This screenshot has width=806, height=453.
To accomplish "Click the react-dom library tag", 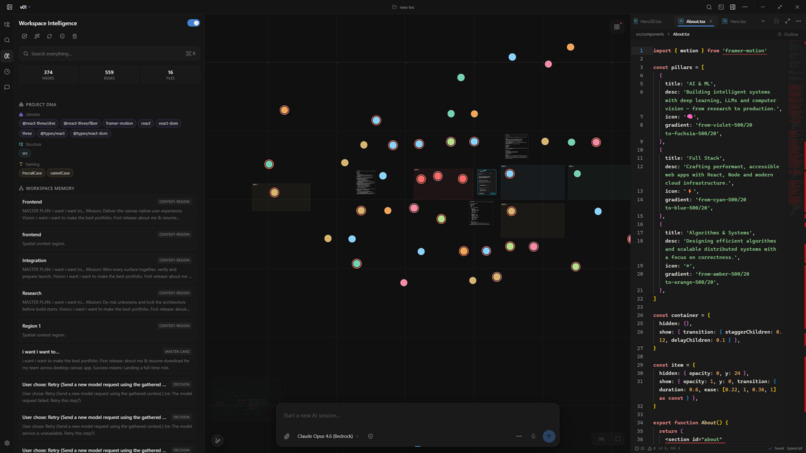I will 168,123.
